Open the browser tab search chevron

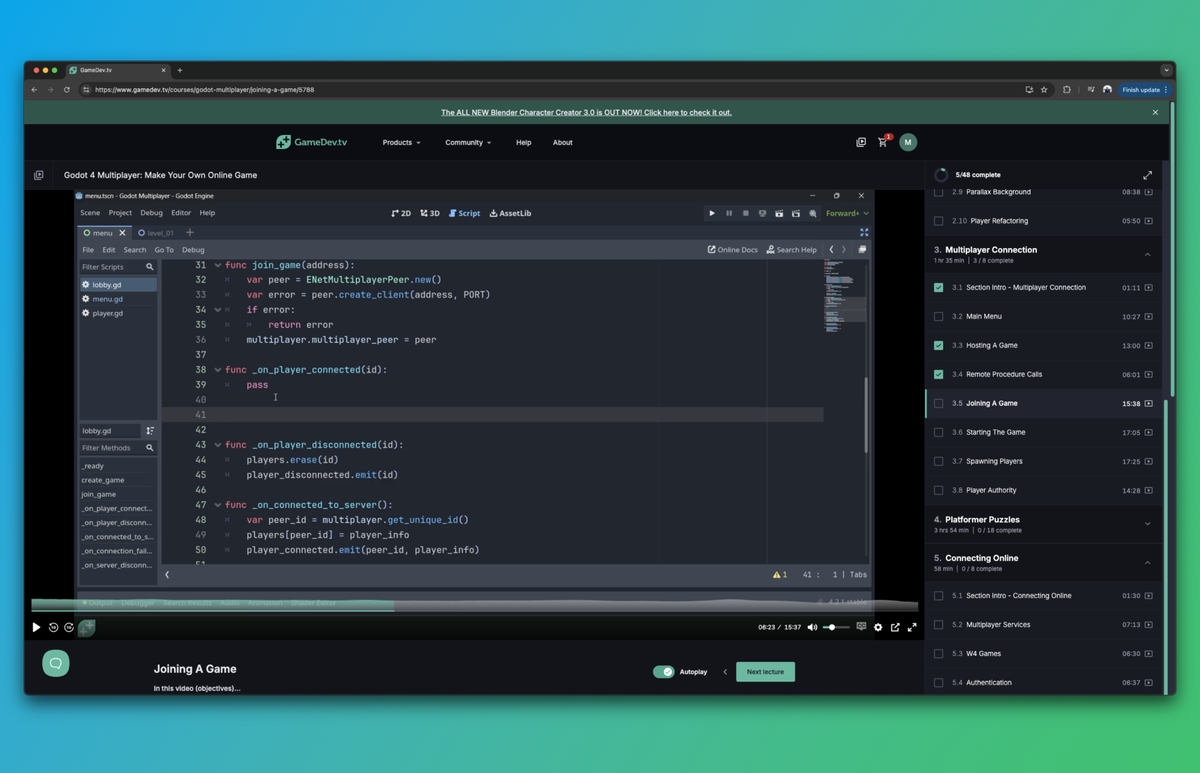point(1166,70)
